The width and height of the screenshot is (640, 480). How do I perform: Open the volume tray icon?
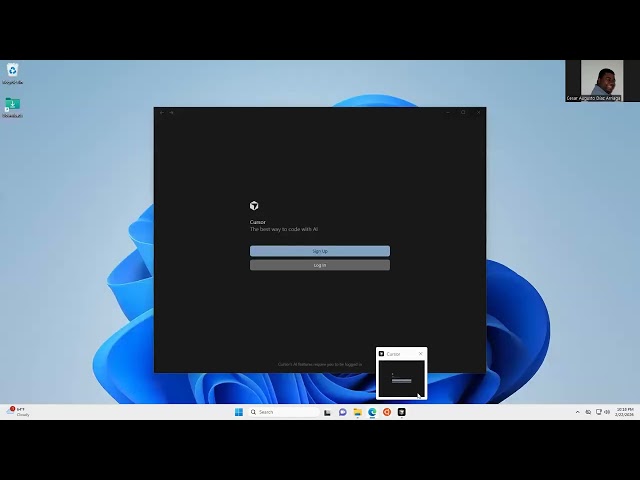607,412
